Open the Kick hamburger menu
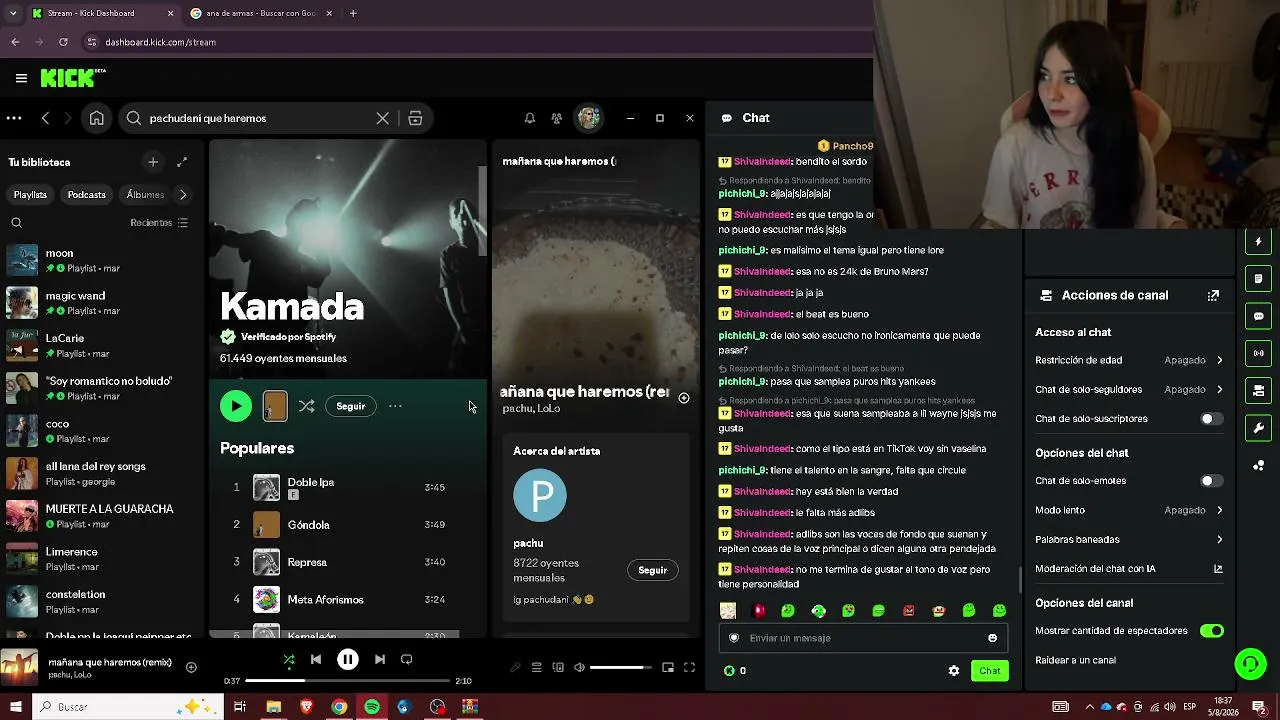The width and height of the screenshot is (1280, 720). coord(21,78)
